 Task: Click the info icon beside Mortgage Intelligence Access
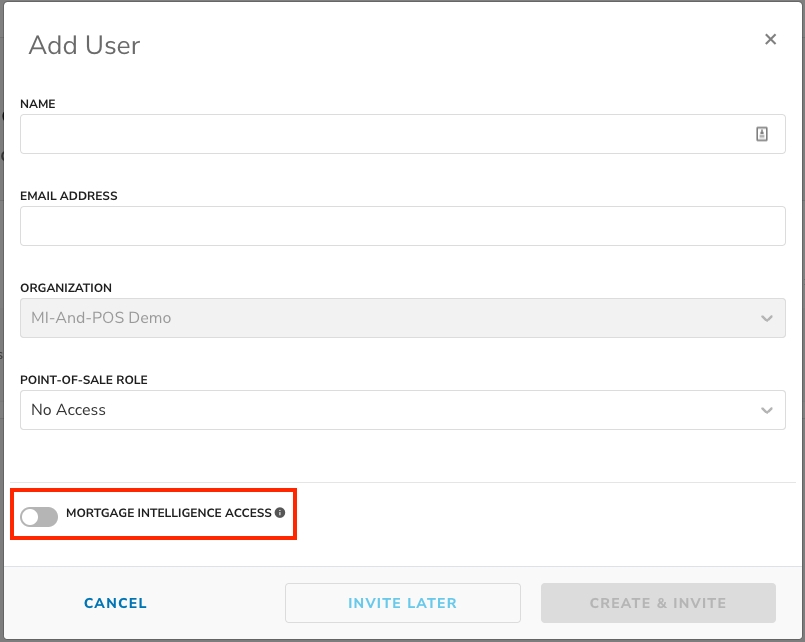[x=280, y=513]
